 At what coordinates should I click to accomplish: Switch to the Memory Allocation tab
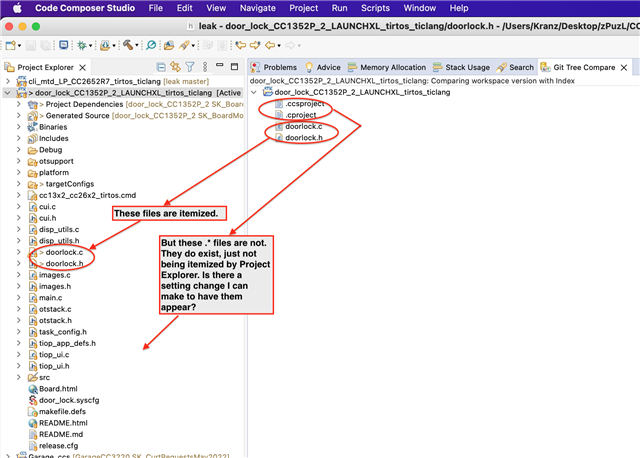click(x=387, y=67)
